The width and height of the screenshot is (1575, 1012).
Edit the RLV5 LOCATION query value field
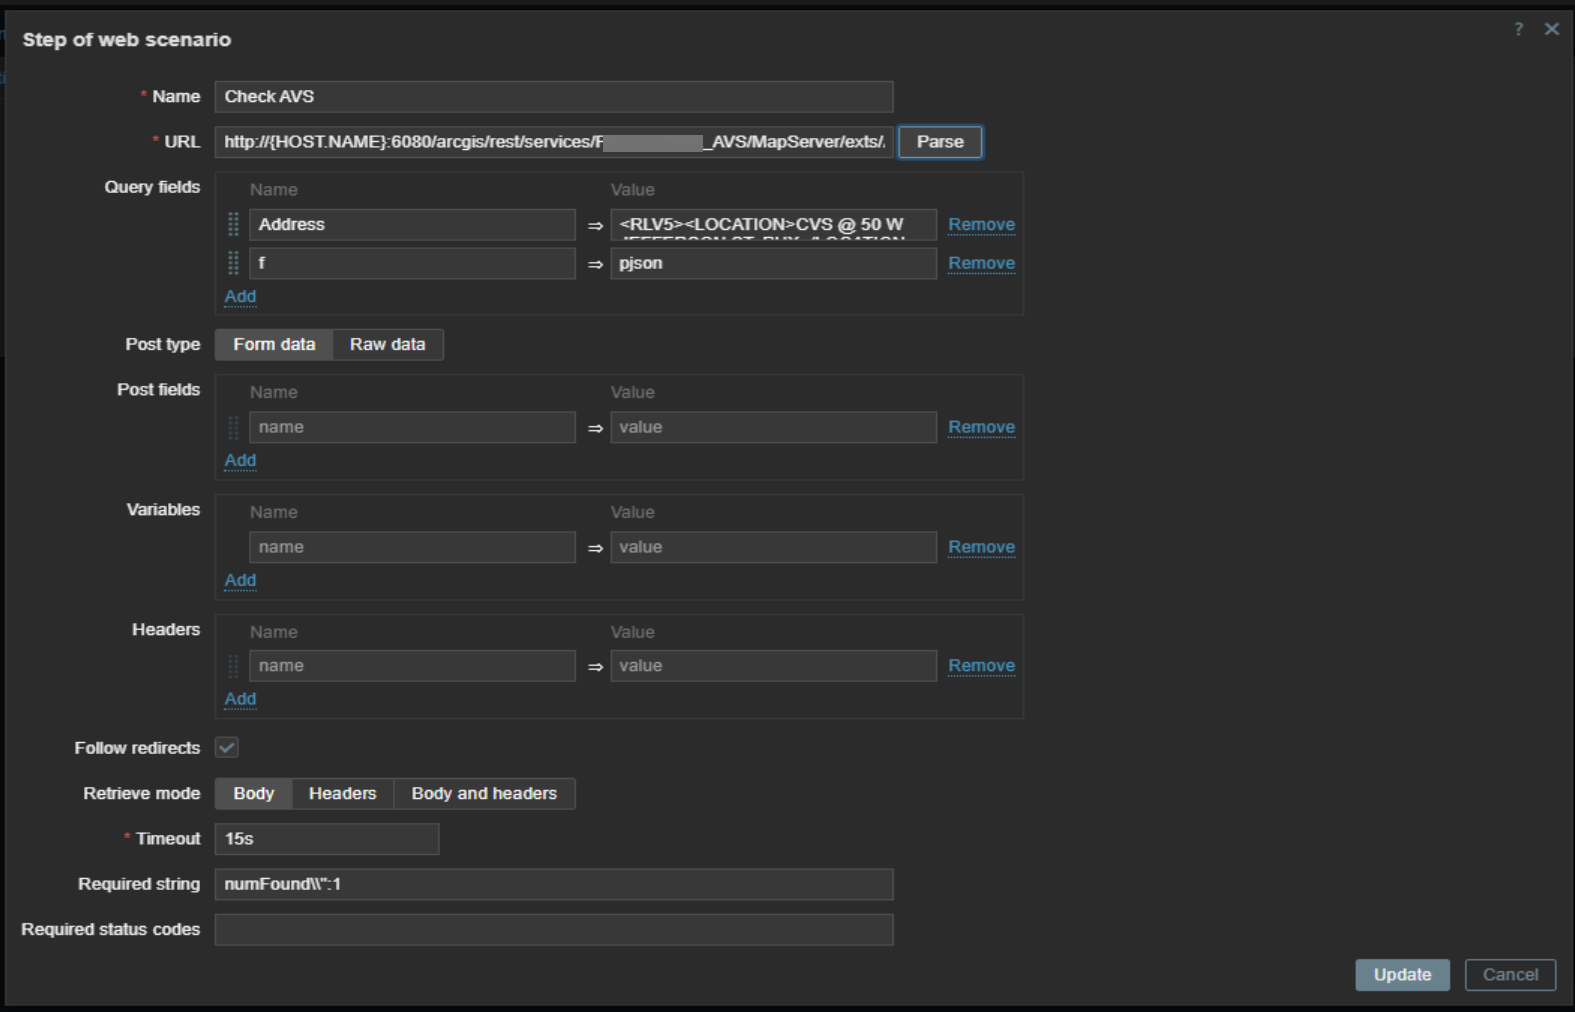point(773,224)
